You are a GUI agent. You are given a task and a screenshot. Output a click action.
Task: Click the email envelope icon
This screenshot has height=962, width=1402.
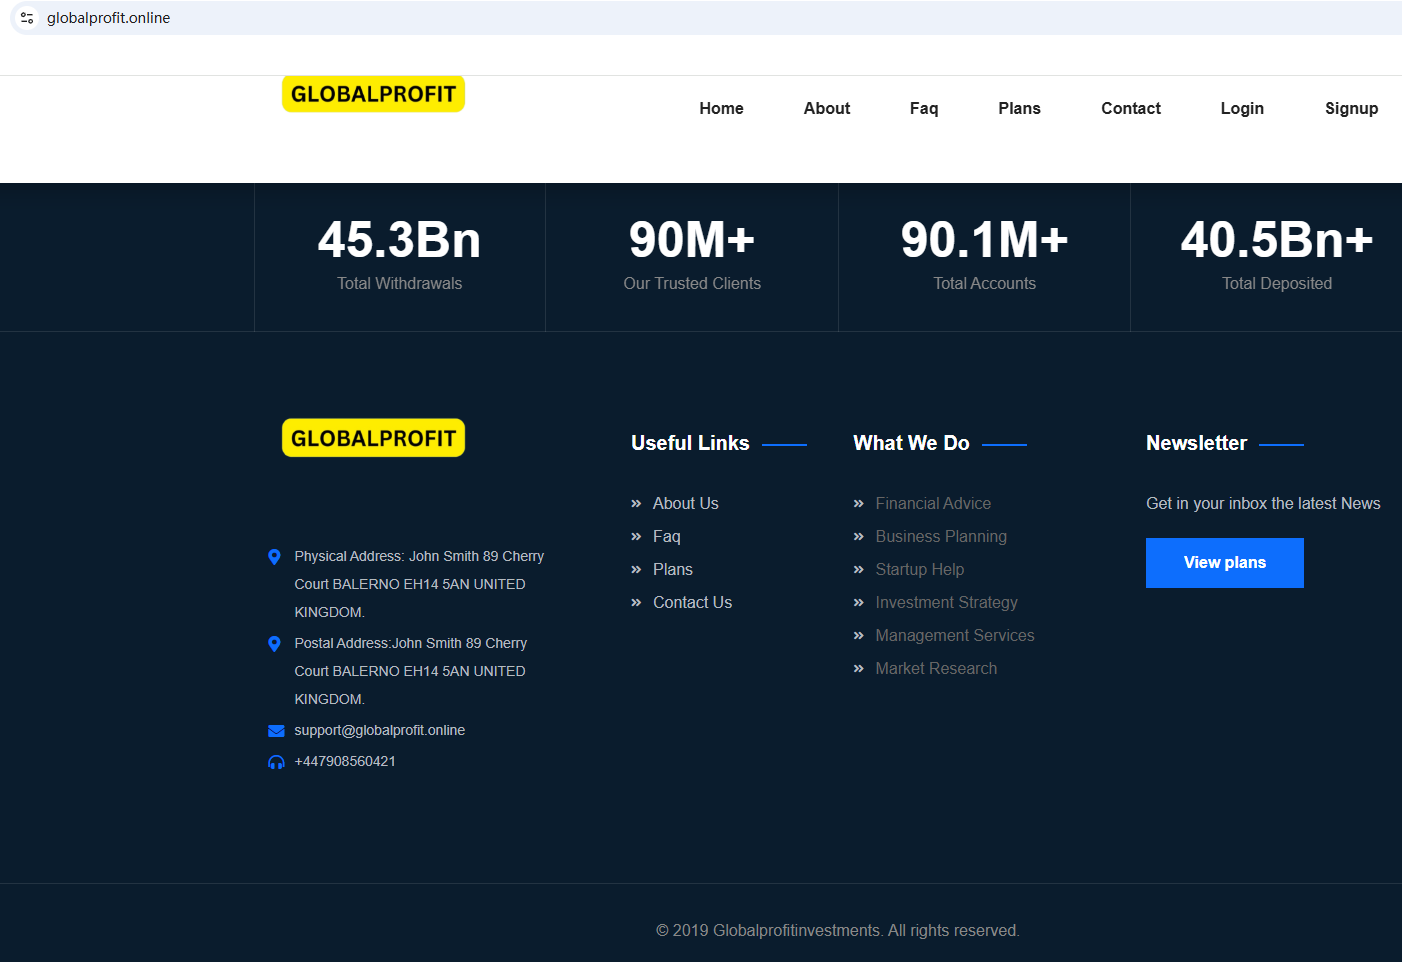[276, 731]
